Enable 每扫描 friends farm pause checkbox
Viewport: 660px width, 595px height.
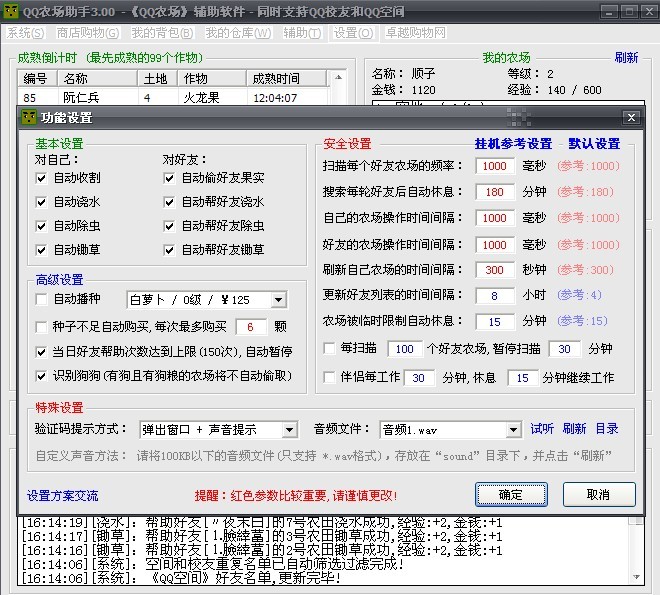click(x=329, y=348)
